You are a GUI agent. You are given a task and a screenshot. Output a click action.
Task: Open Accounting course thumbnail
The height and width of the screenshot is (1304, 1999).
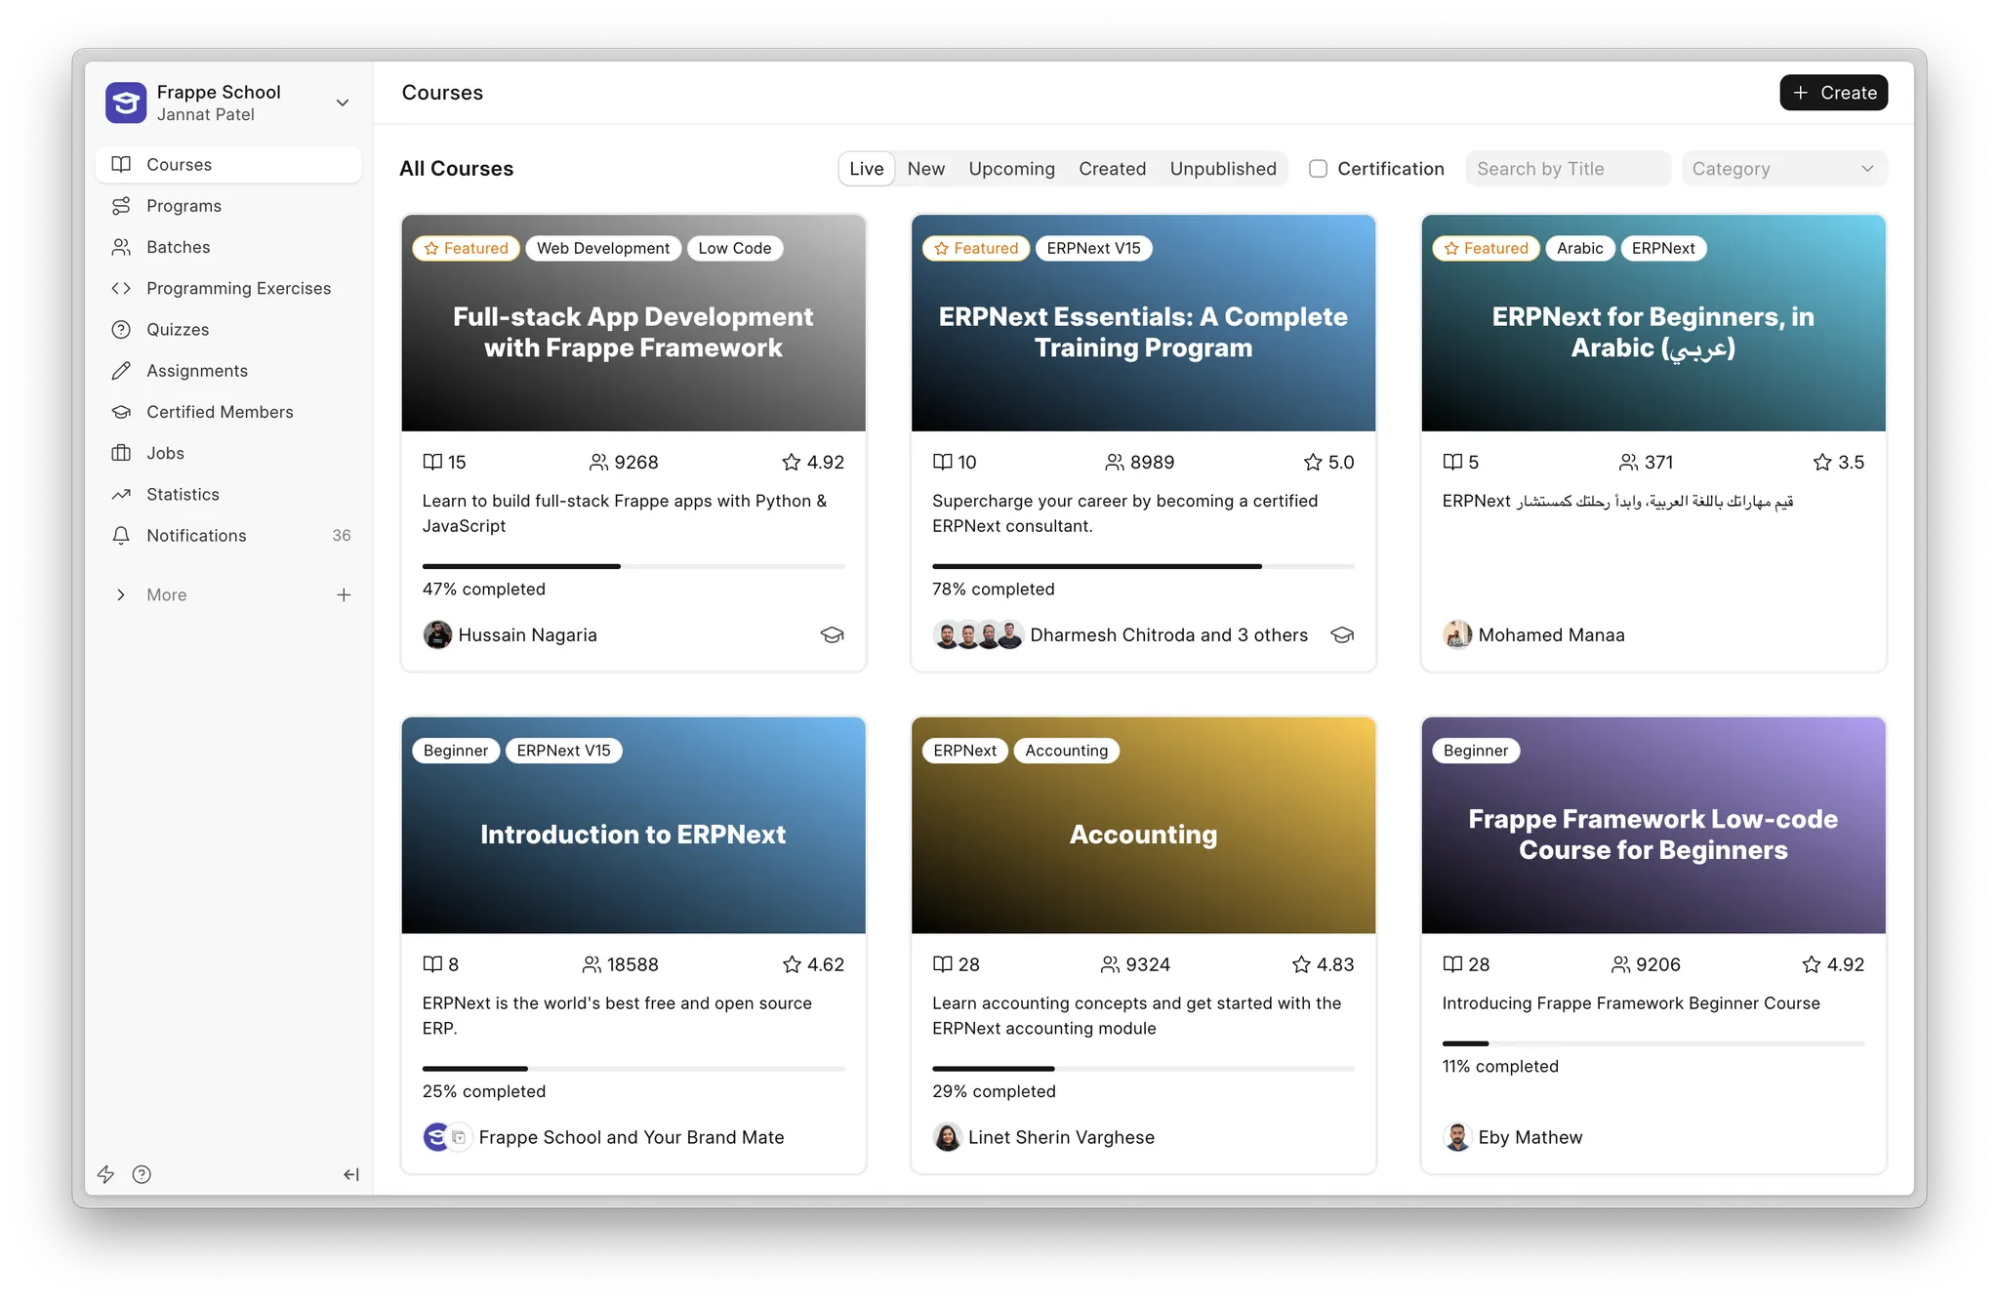(1143, 825)
